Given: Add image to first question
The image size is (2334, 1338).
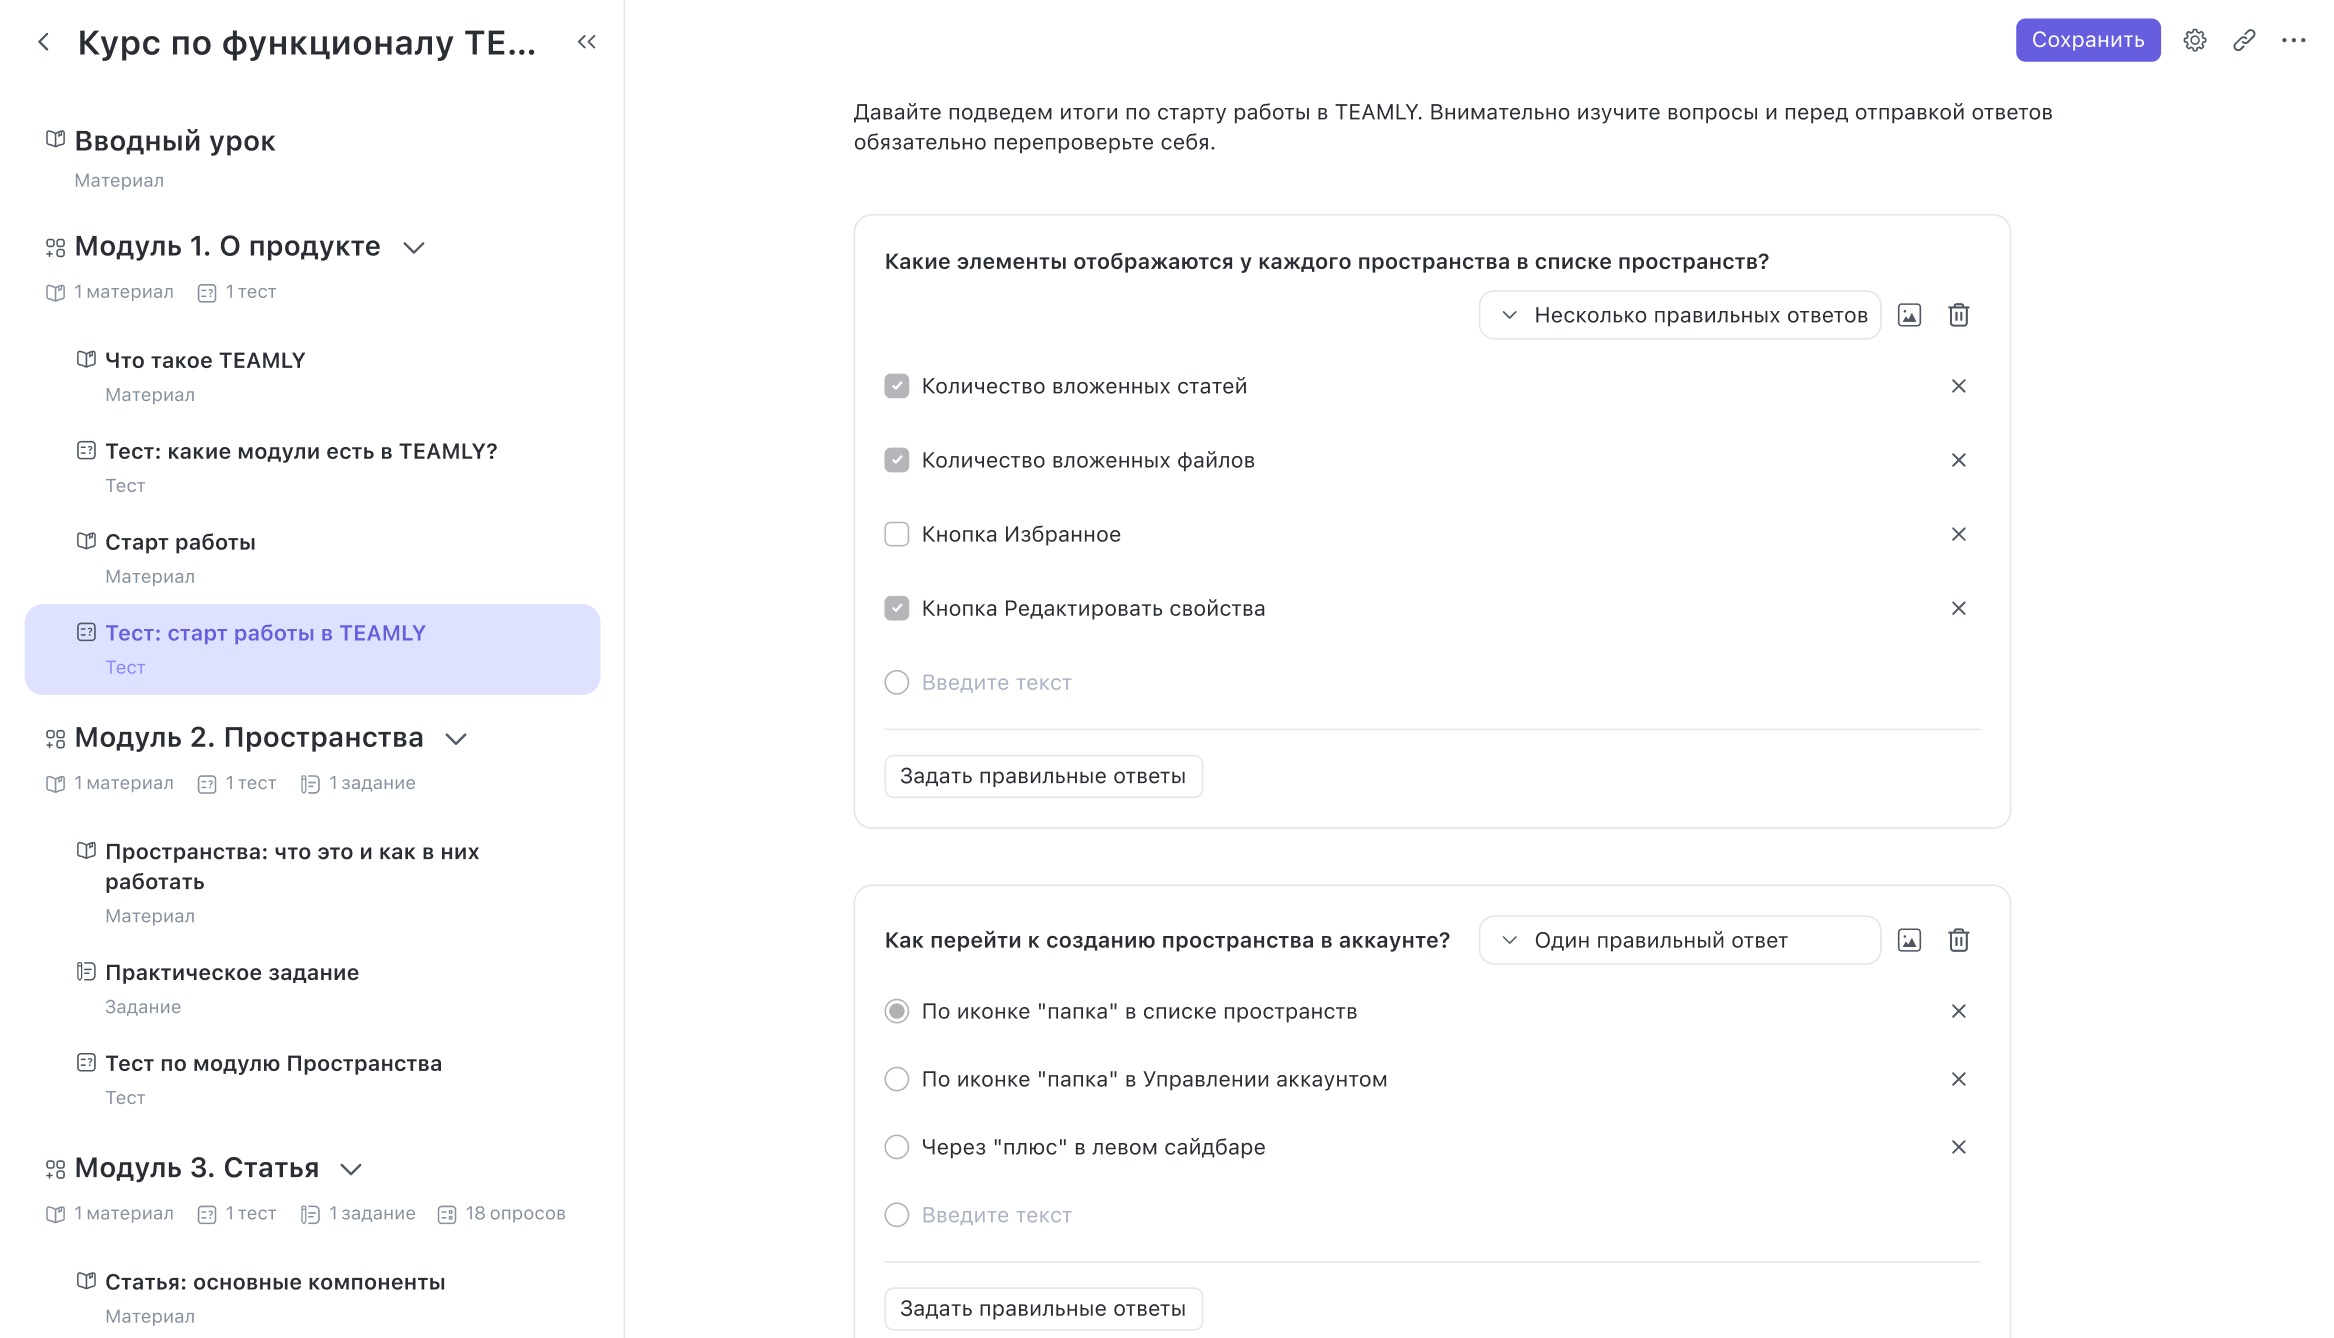Looking at the screenshot, I should tap(1909, 315).
